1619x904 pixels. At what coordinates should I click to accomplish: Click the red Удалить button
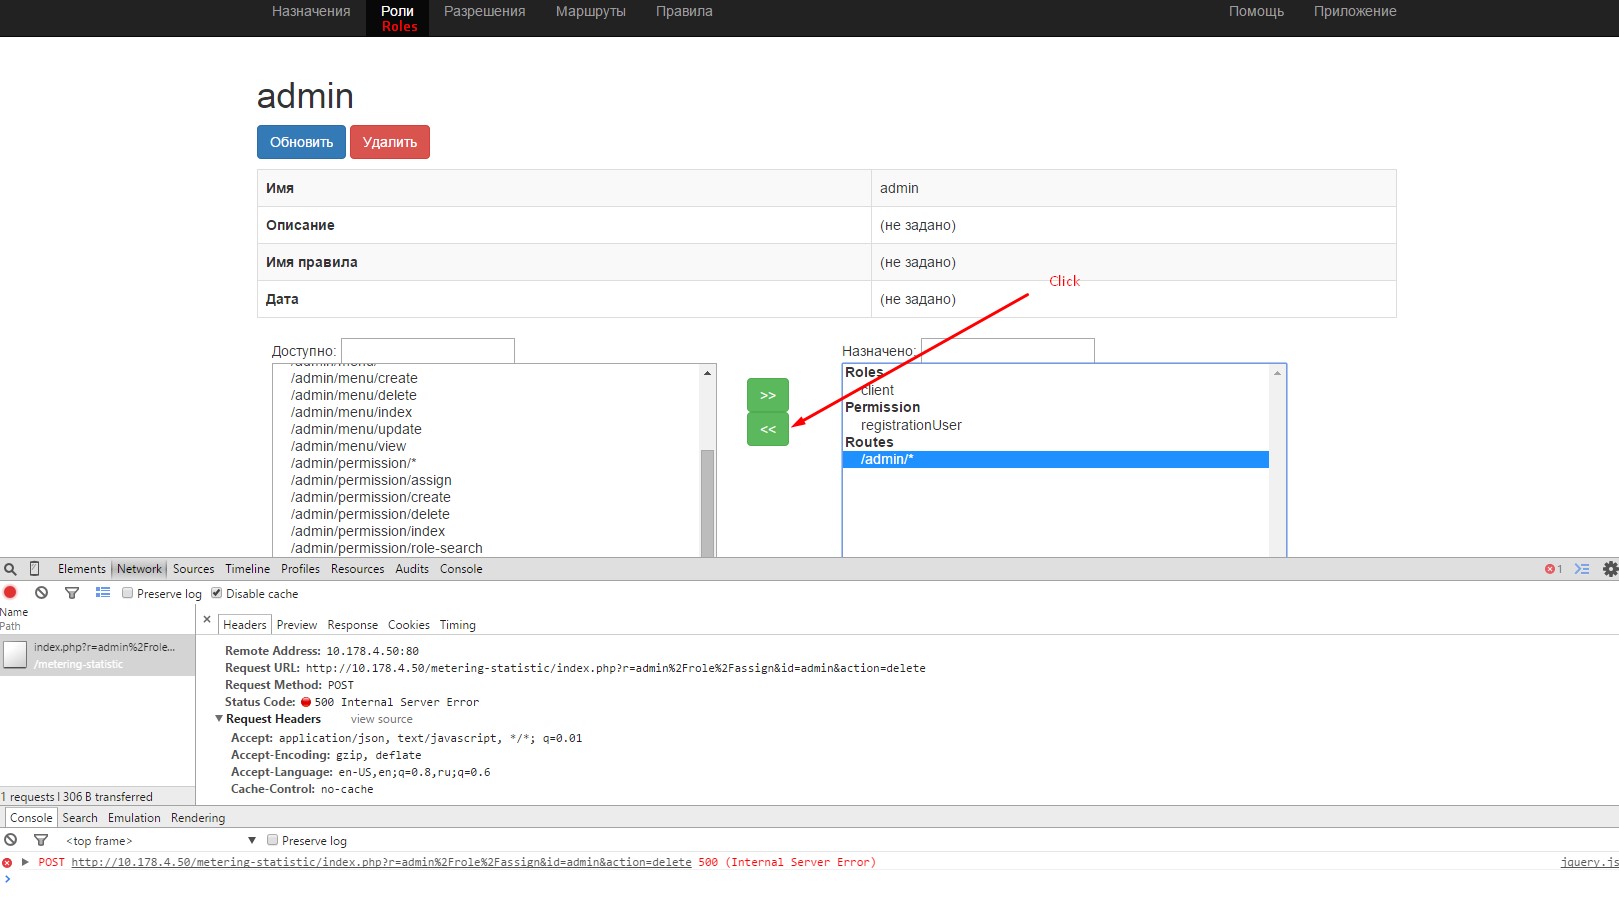[x=390, y=142]
